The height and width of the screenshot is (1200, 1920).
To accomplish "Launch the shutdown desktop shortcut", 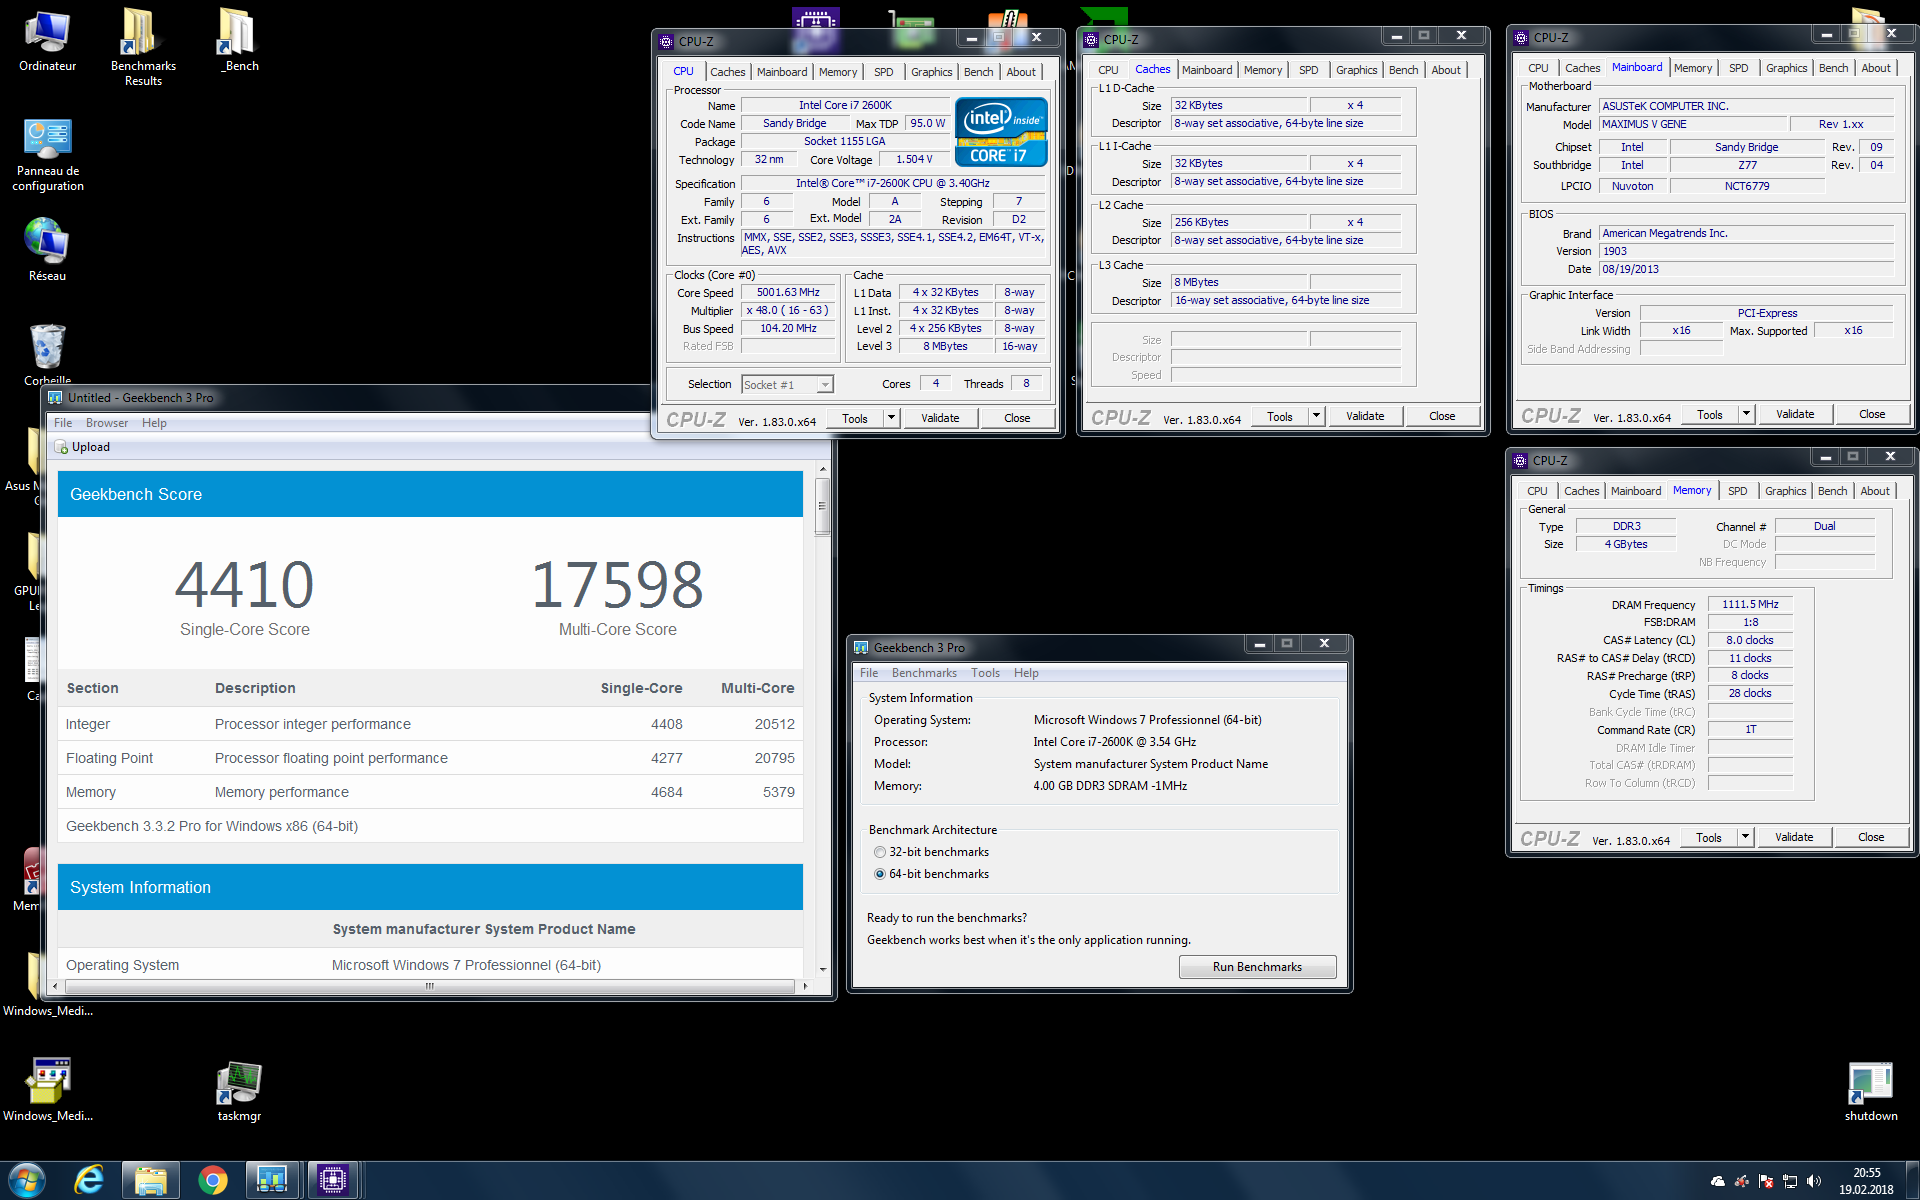I will tap(1870, 1092).
